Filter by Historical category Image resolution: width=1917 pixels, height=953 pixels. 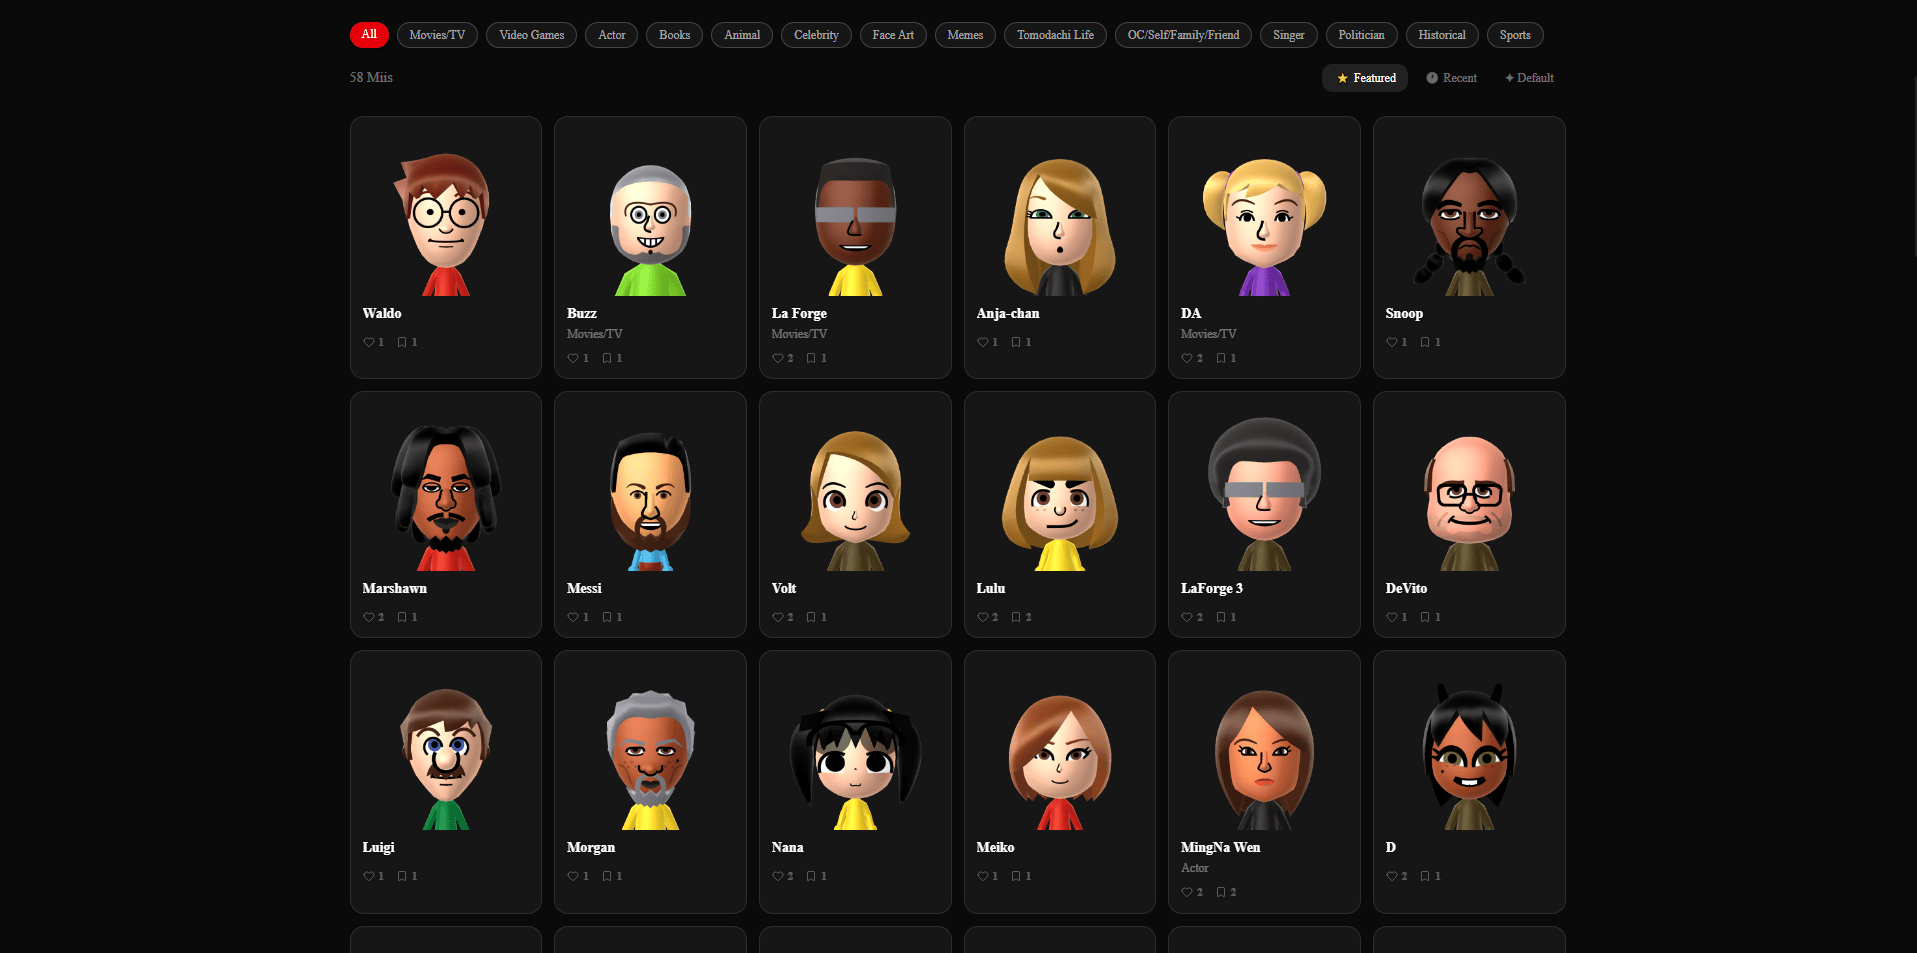point(1442,35)
